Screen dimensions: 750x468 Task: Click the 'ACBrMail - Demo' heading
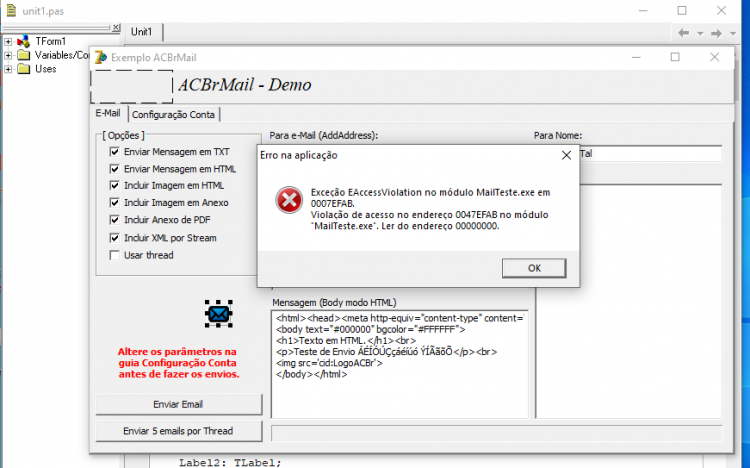click(245, 85)
